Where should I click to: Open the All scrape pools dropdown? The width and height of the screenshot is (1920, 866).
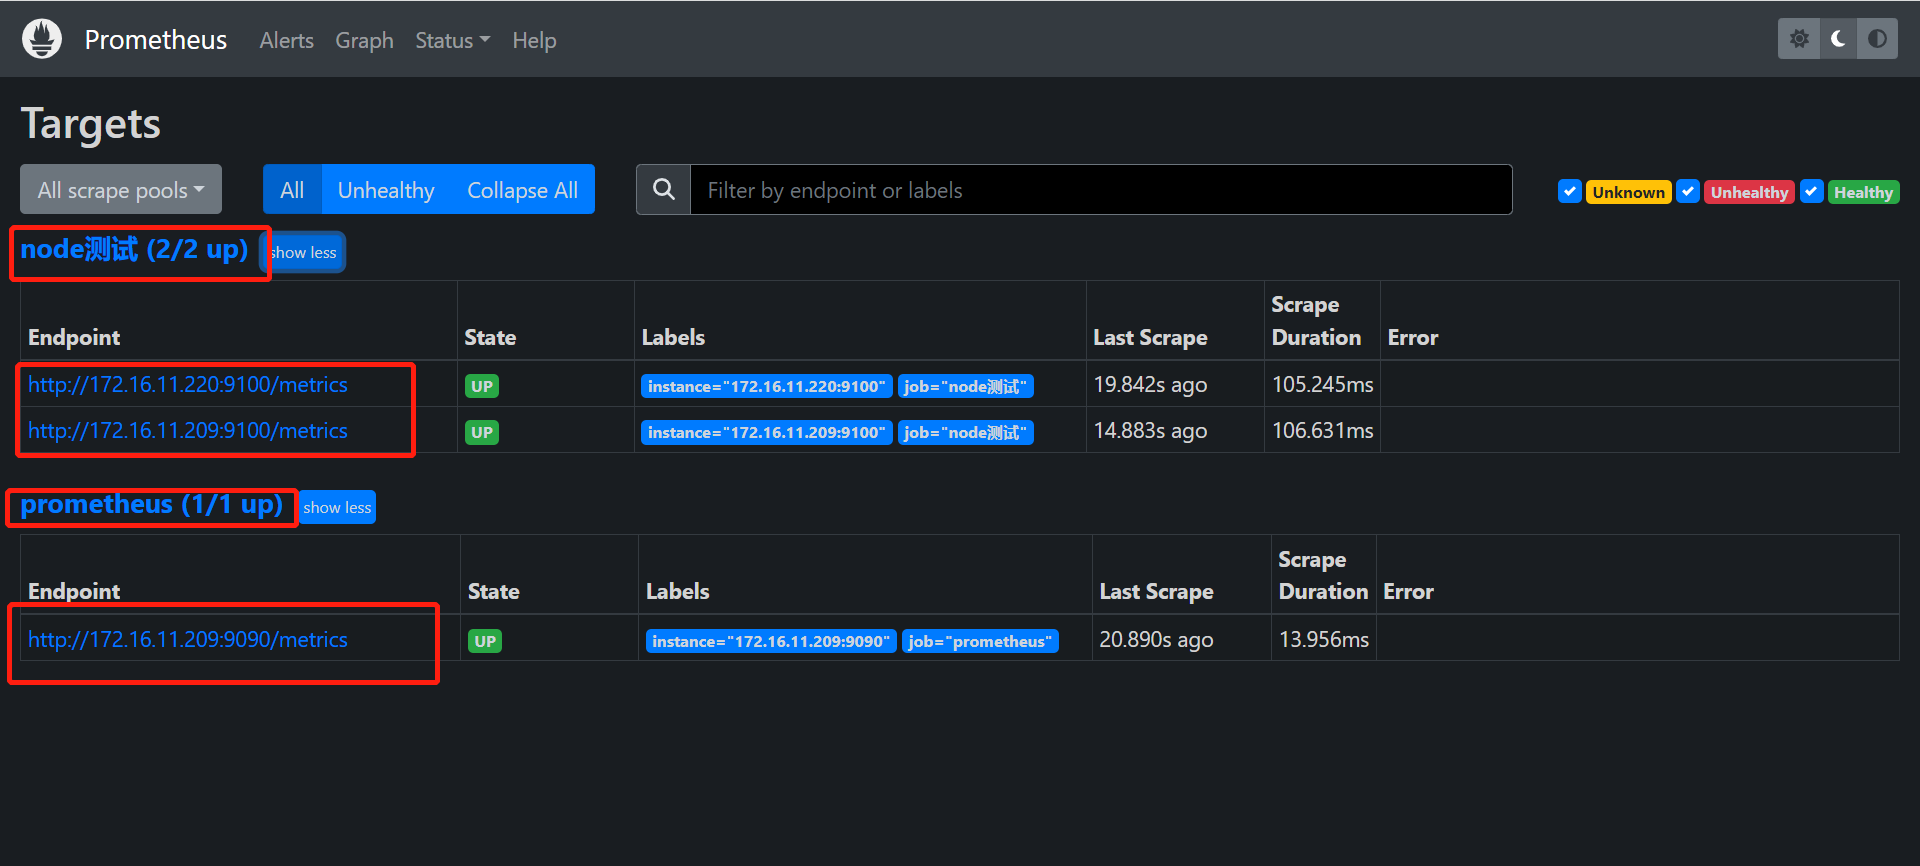pos(121,190)
